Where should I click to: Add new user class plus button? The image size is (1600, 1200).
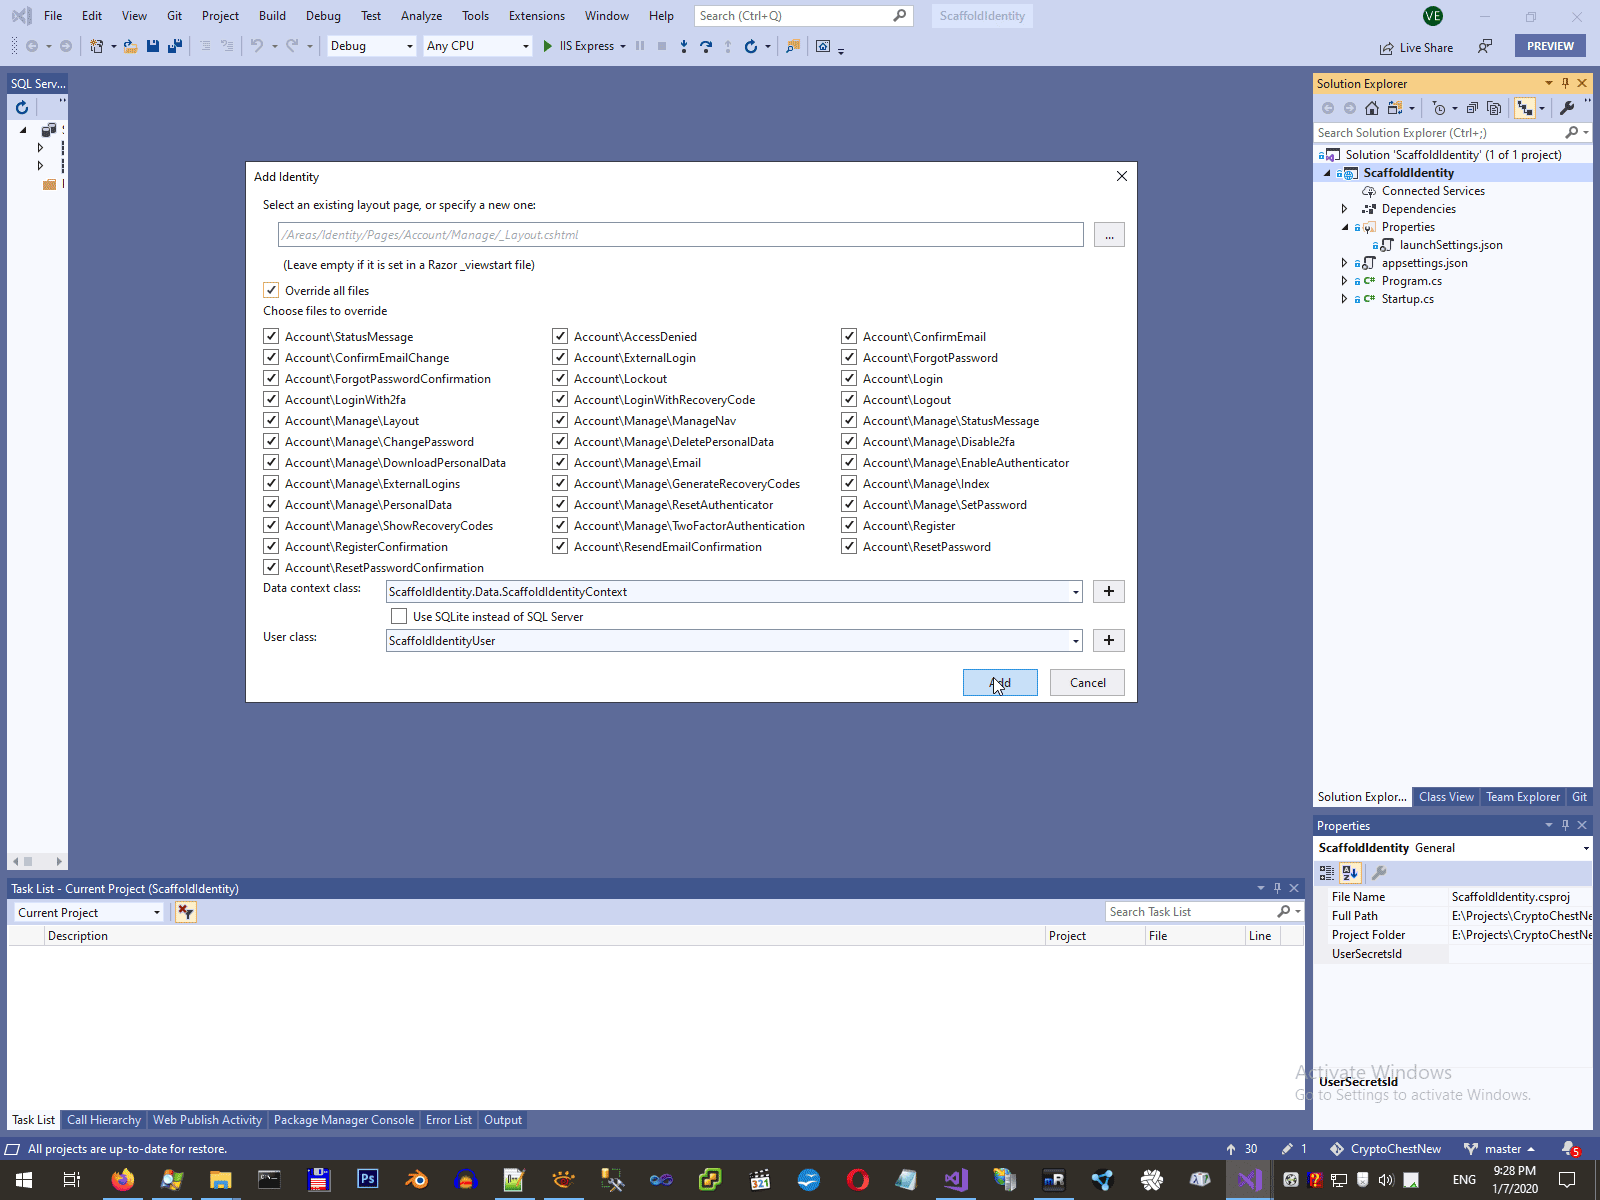pyautogui.click(x=1109, y=640)
